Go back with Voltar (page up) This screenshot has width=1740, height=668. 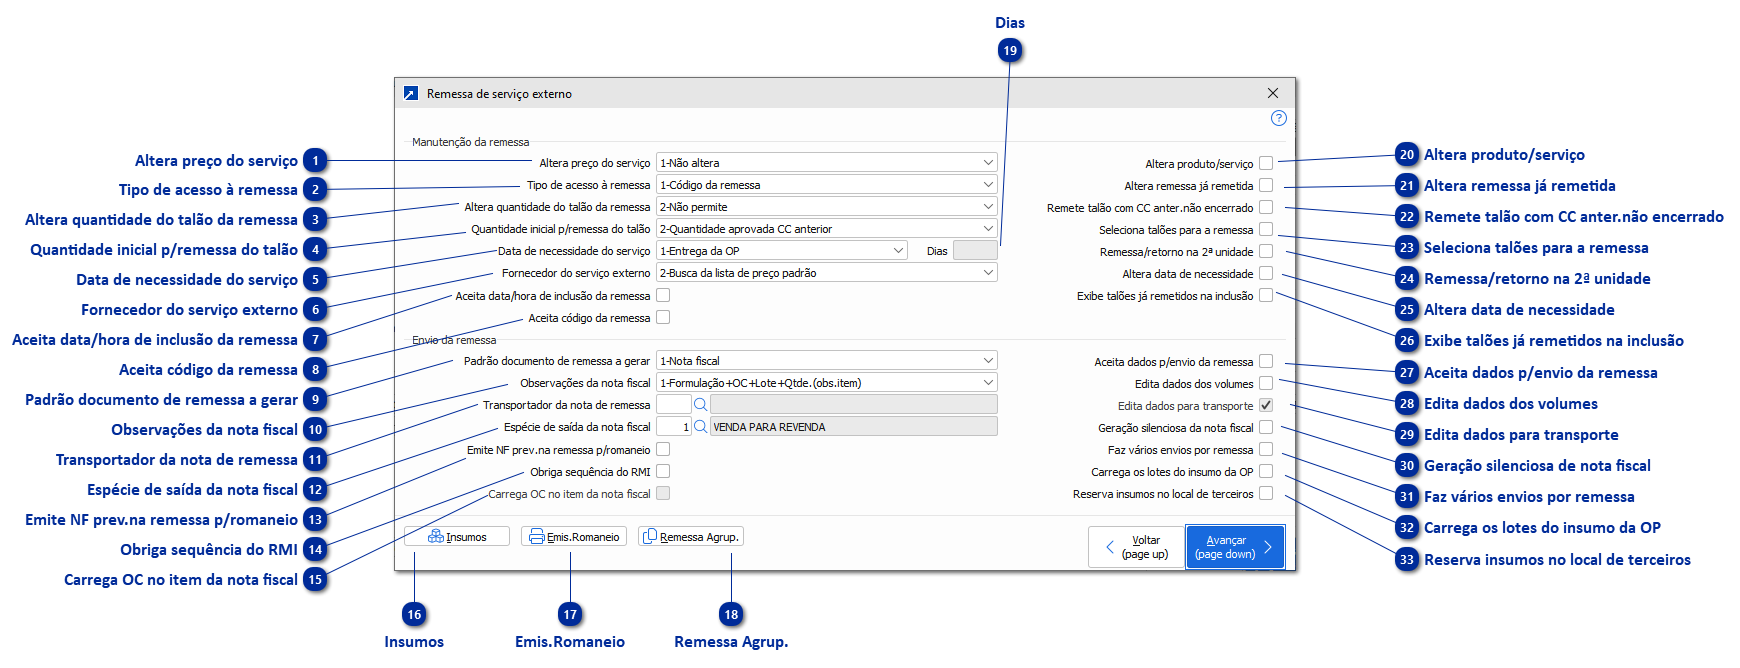[x=1136, y=547]
